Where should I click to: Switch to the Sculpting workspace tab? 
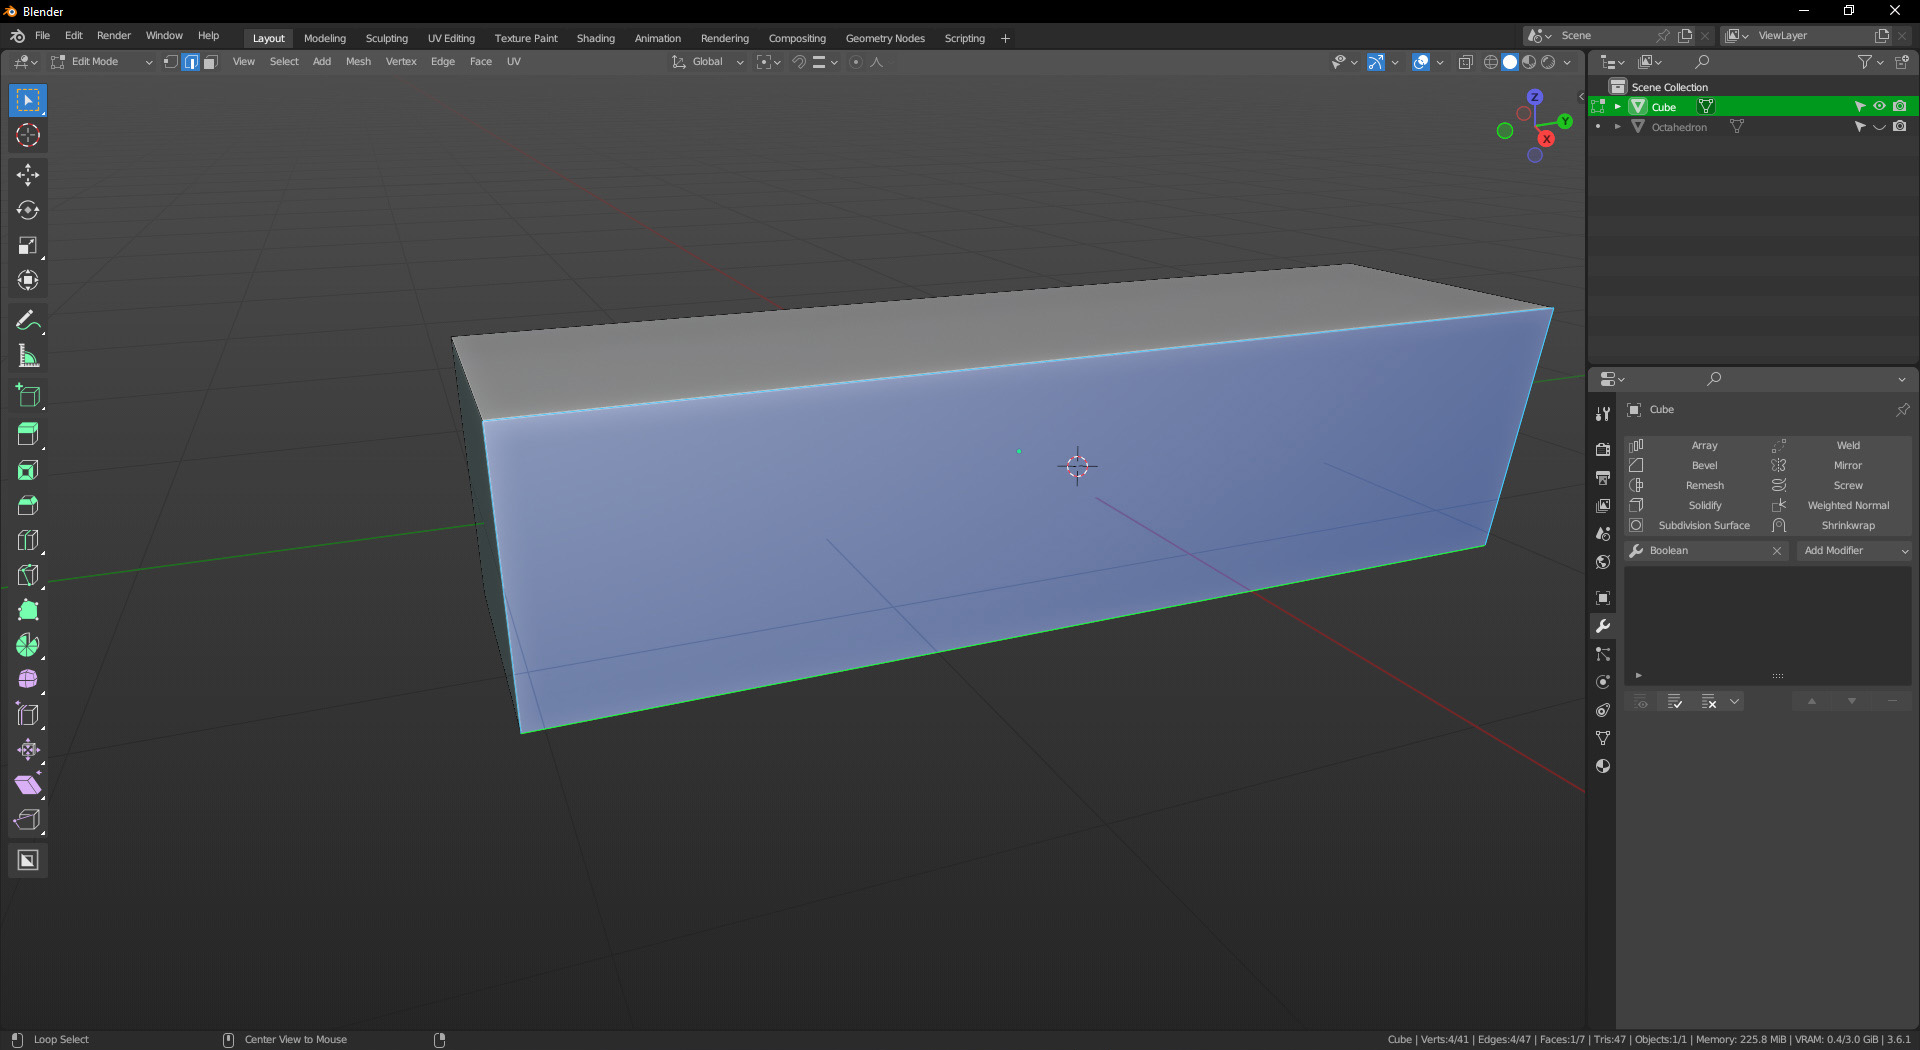pyautogui.click(x=386, y=38)
